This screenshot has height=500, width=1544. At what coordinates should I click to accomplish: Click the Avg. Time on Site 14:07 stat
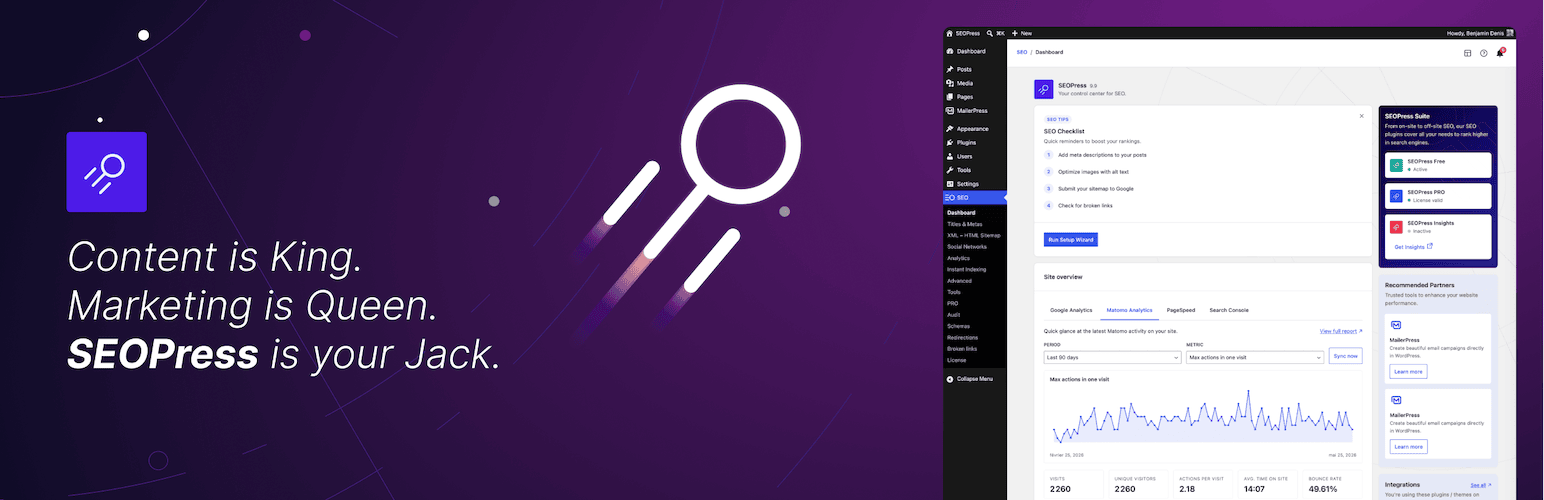click(1266, 485)
